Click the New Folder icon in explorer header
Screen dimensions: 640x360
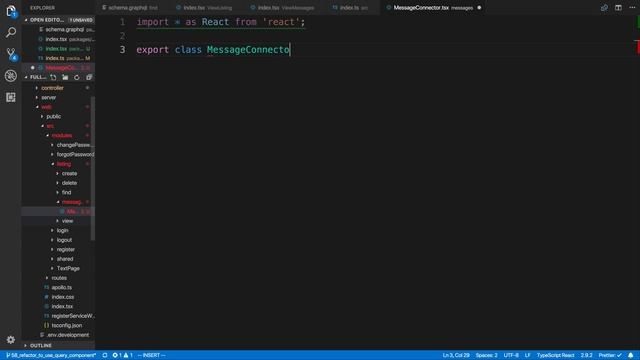click(65, 77)
